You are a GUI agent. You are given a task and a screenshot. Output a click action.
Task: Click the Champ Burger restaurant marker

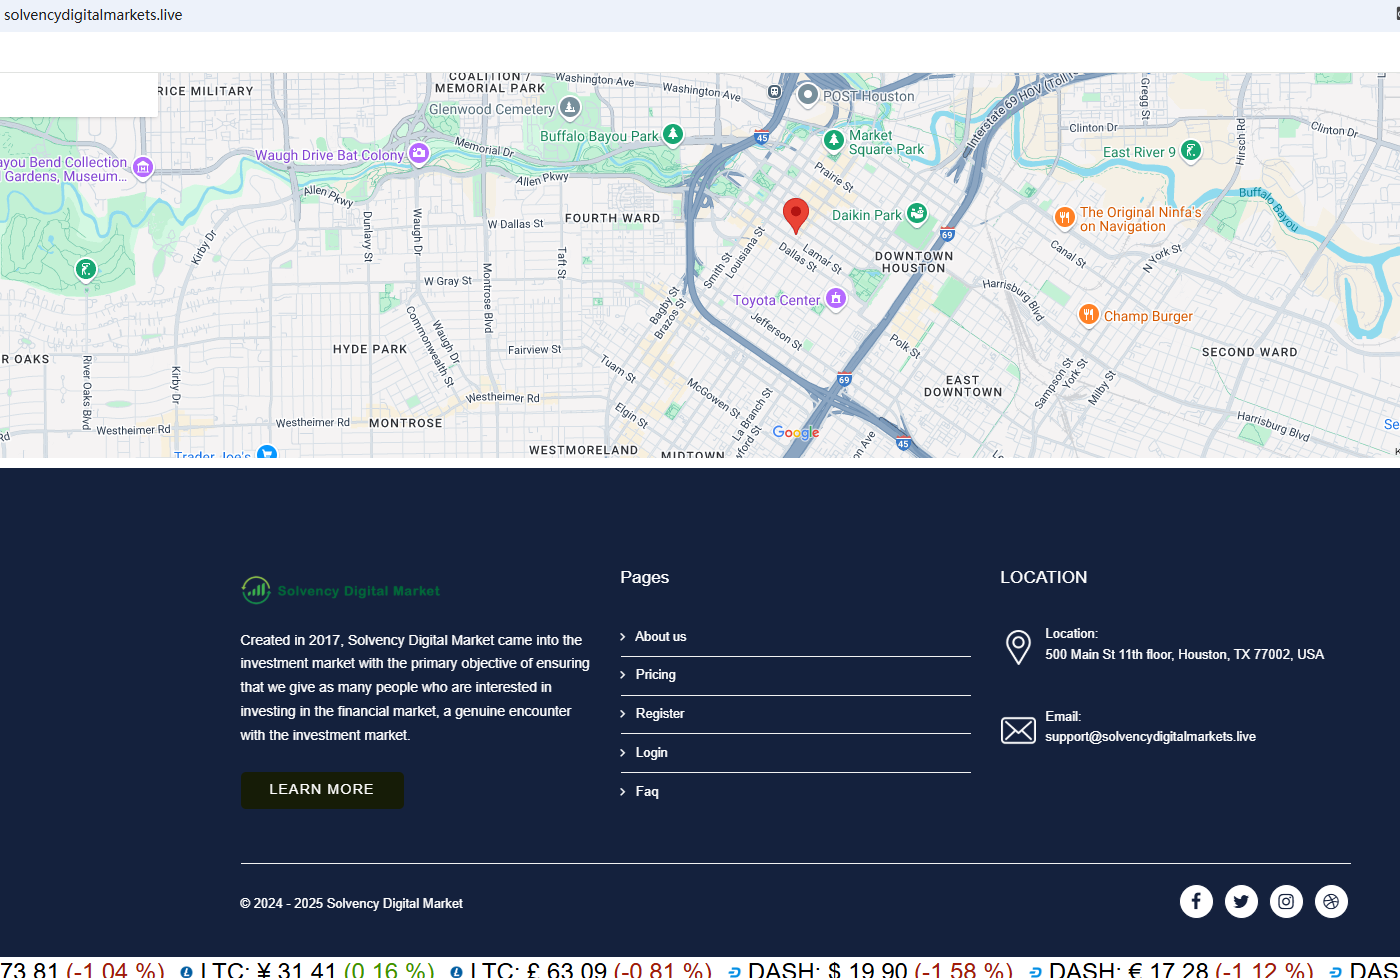point(1089,315)
